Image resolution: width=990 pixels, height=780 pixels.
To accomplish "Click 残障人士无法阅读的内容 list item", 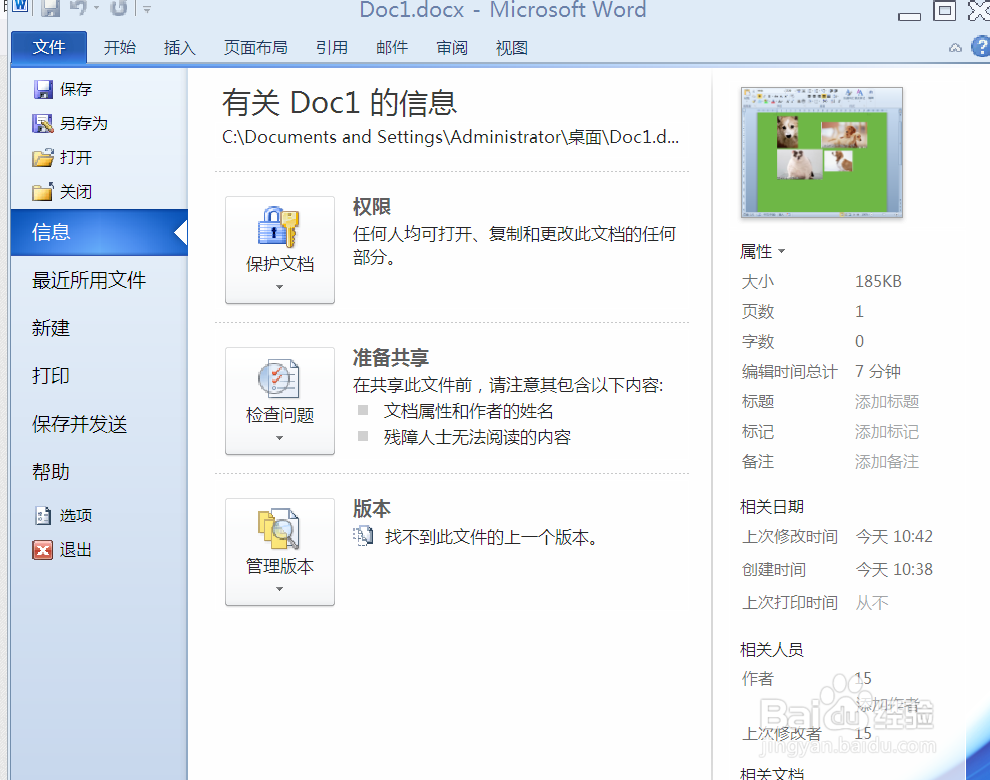I will click(x=477, y=437).
